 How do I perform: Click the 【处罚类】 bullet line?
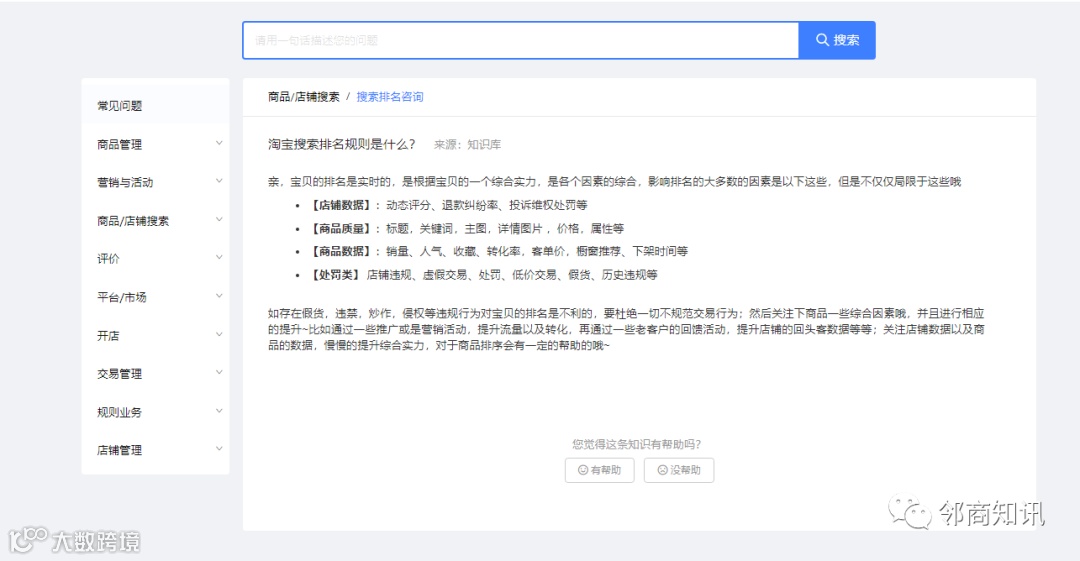coord(482,274)
